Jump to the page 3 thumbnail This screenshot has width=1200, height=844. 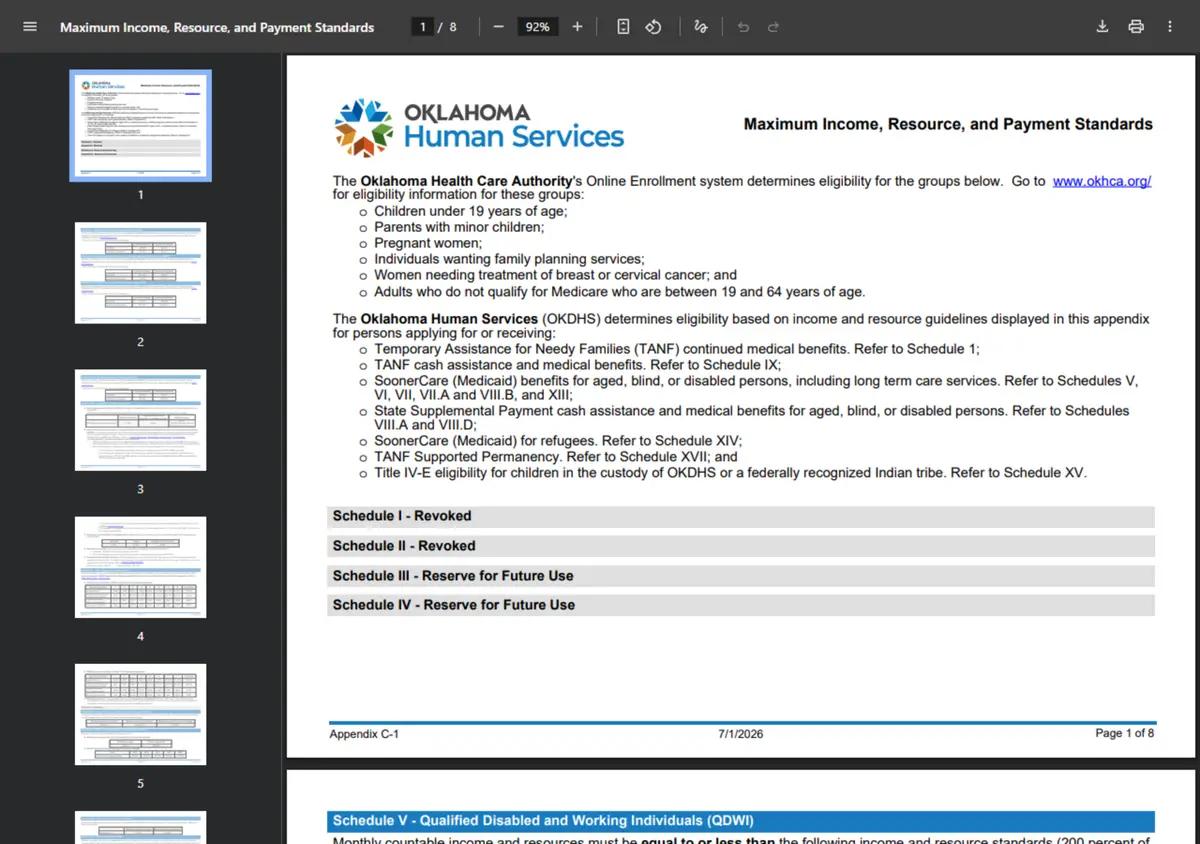[x=140, y=420]
